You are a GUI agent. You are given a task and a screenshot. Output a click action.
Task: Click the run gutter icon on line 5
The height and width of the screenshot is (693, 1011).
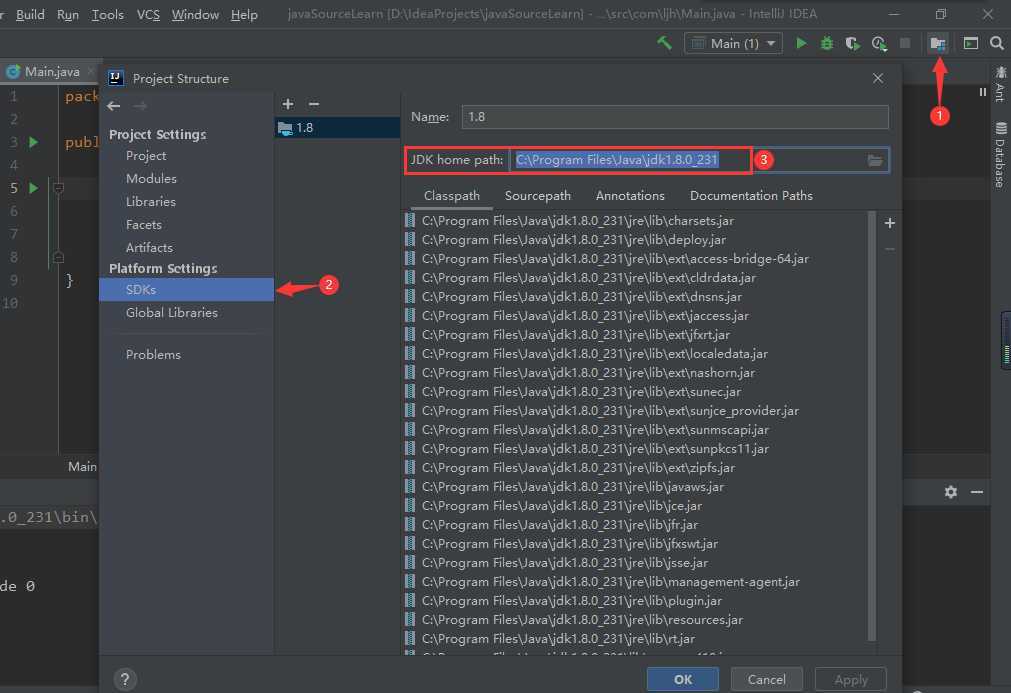34,188
